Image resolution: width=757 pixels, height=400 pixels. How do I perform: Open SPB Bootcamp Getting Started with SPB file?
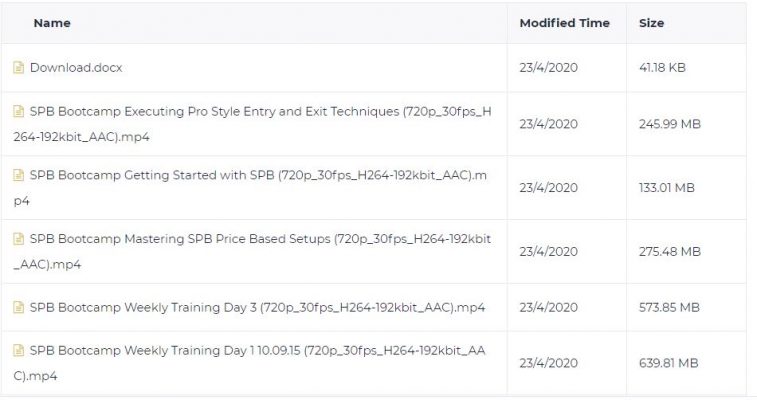250,188
